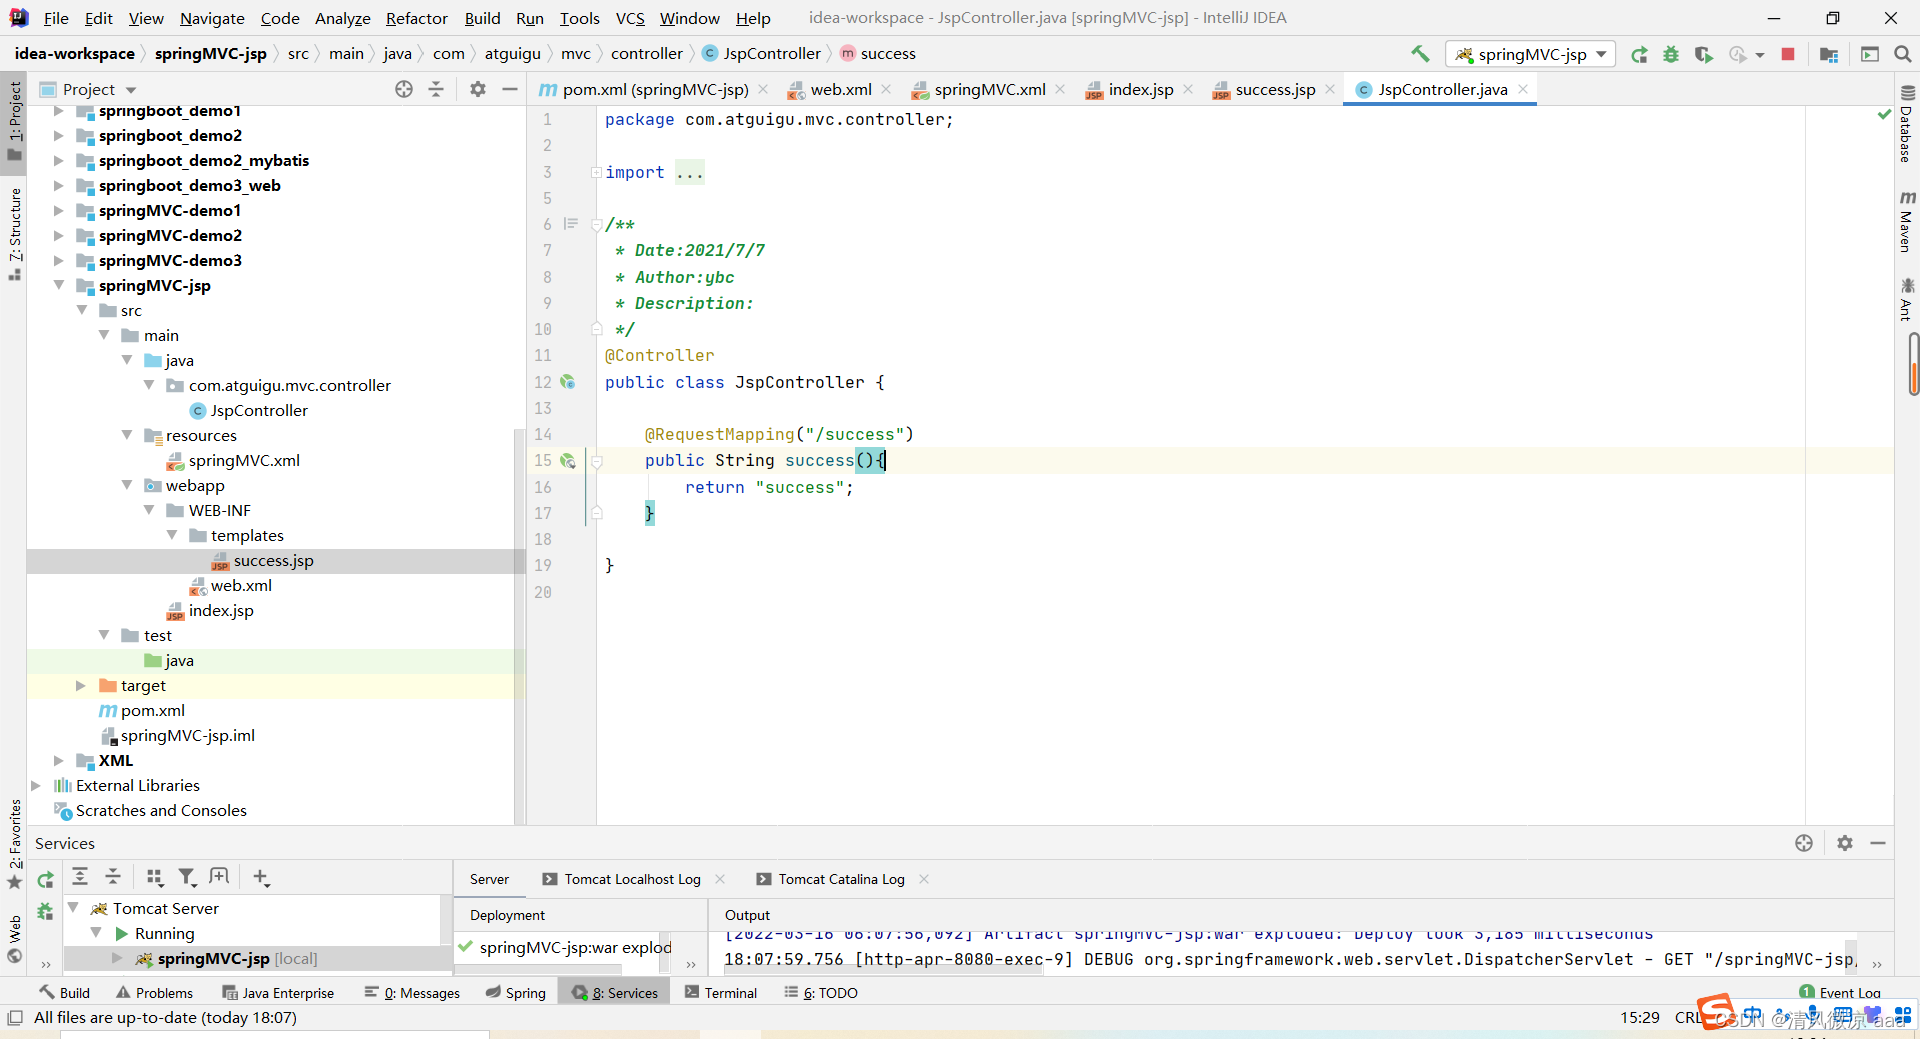The image size is (1920, 1039).
Task: Expand folded import statement on line 3
Action: pos(596,172)
